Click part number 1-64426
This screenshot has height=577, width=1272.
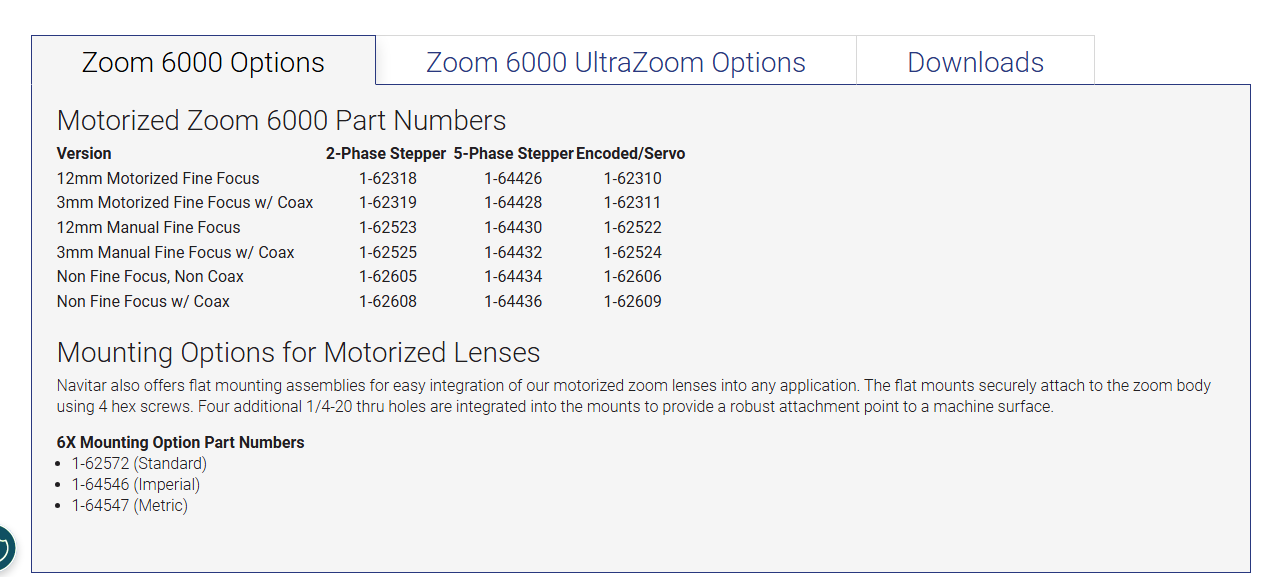[513, 178]
